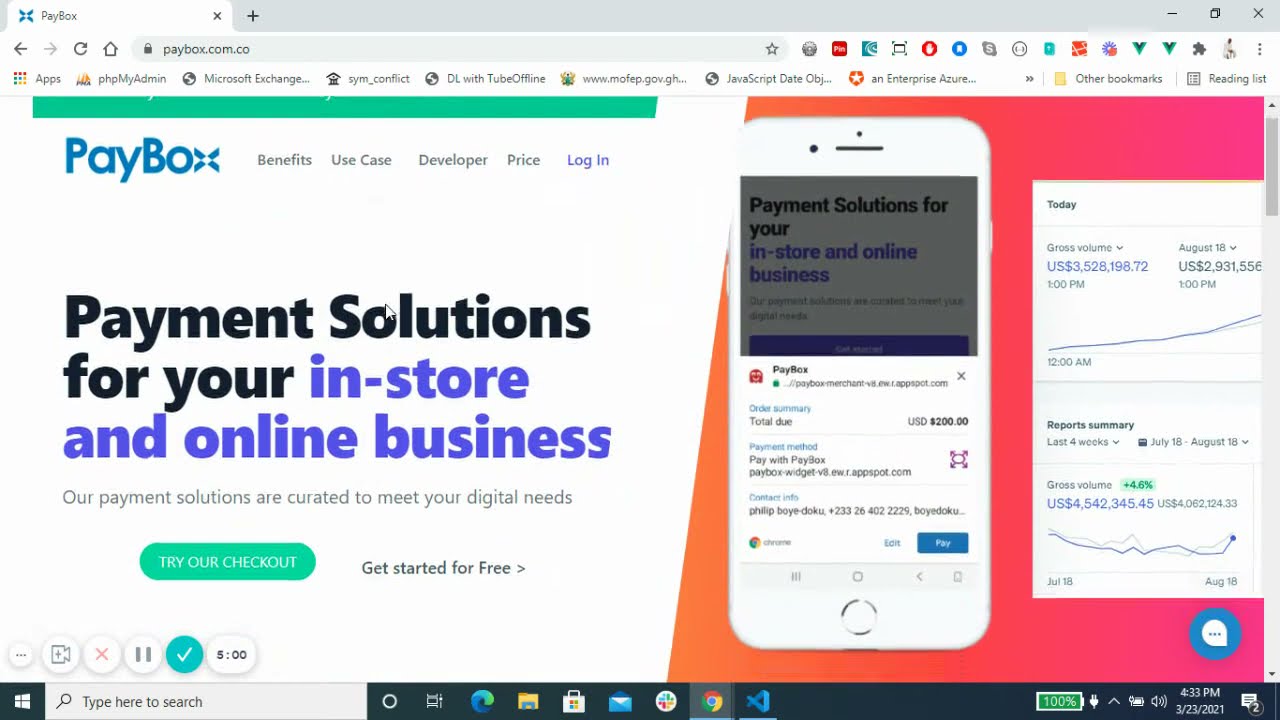The height and width of the screenshot is (720, 1280).
Task: Open the Use Case menu item
Action: click(361, 160)
